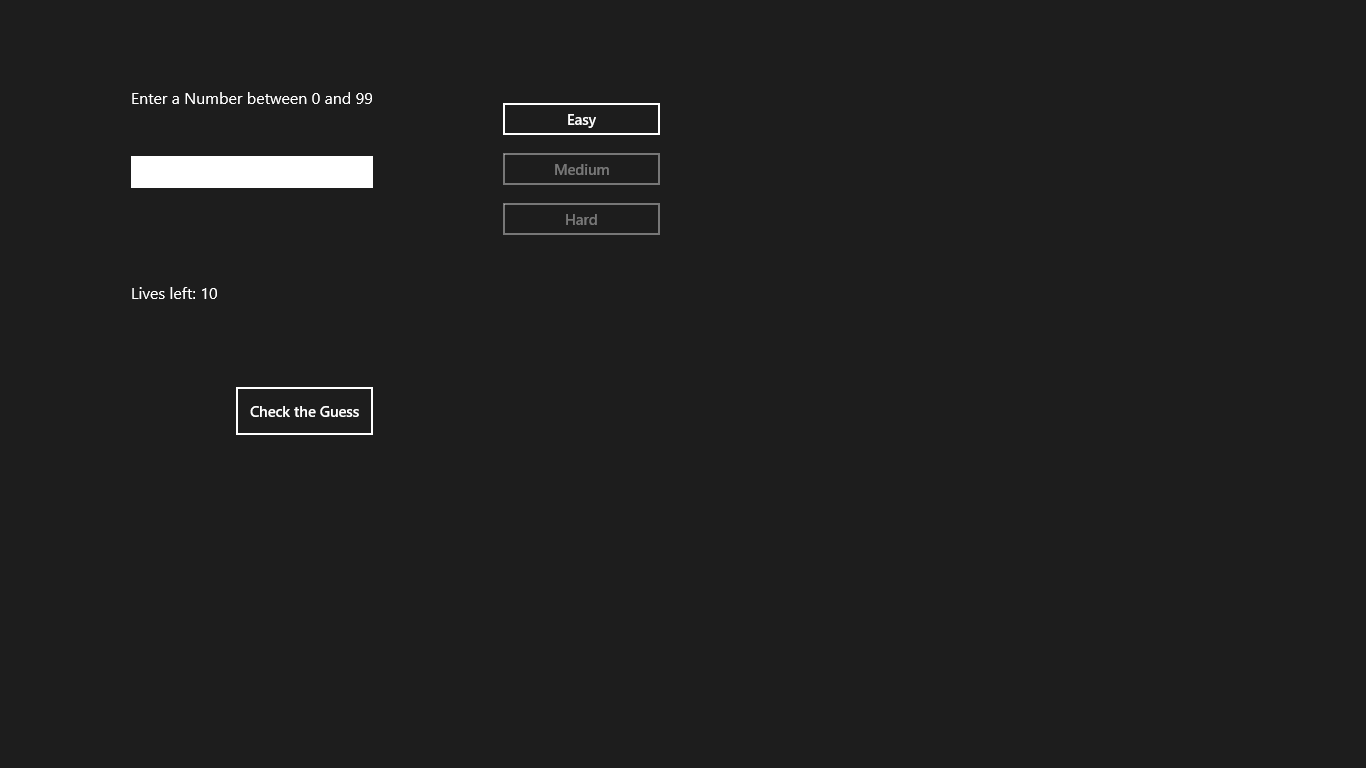Select the Easy difficulty button
1366x768 pixels.
pyautogui.click(x=581, y=119)
